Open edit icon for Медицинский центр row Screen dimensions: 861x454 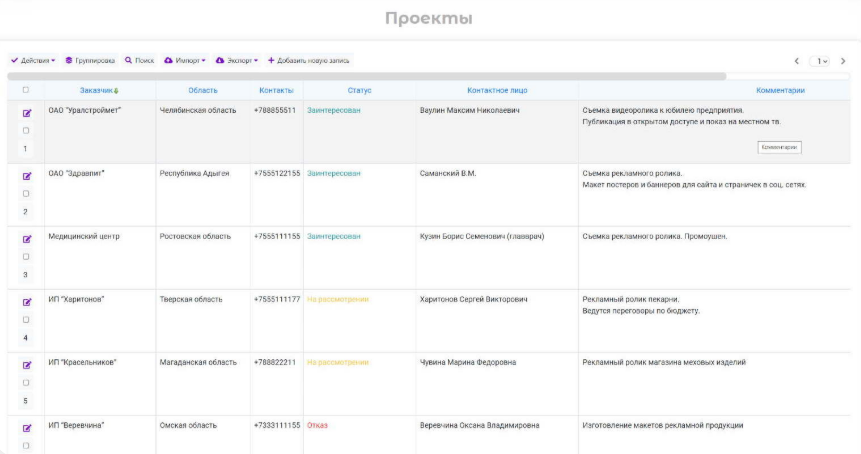click(x=26, y=239)
